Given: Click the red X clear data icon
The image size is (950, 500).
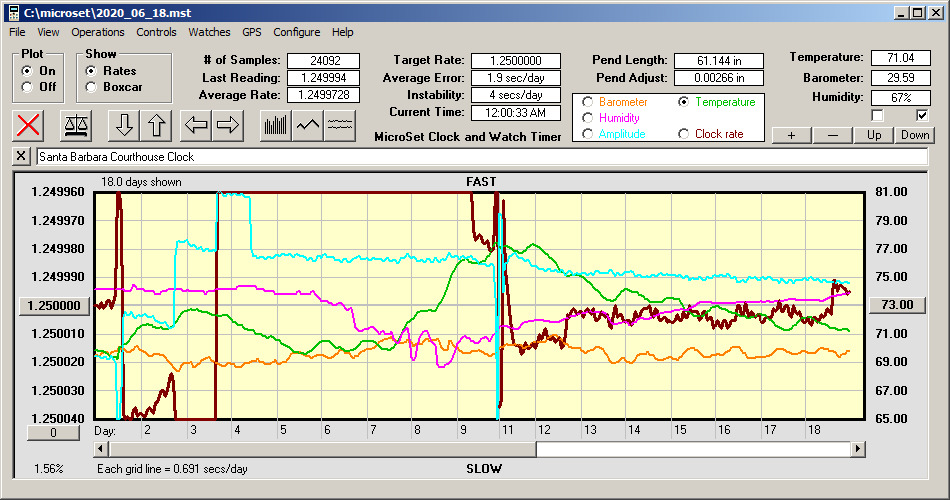Looking at the screenshot, I should click(x=28, y=125).
